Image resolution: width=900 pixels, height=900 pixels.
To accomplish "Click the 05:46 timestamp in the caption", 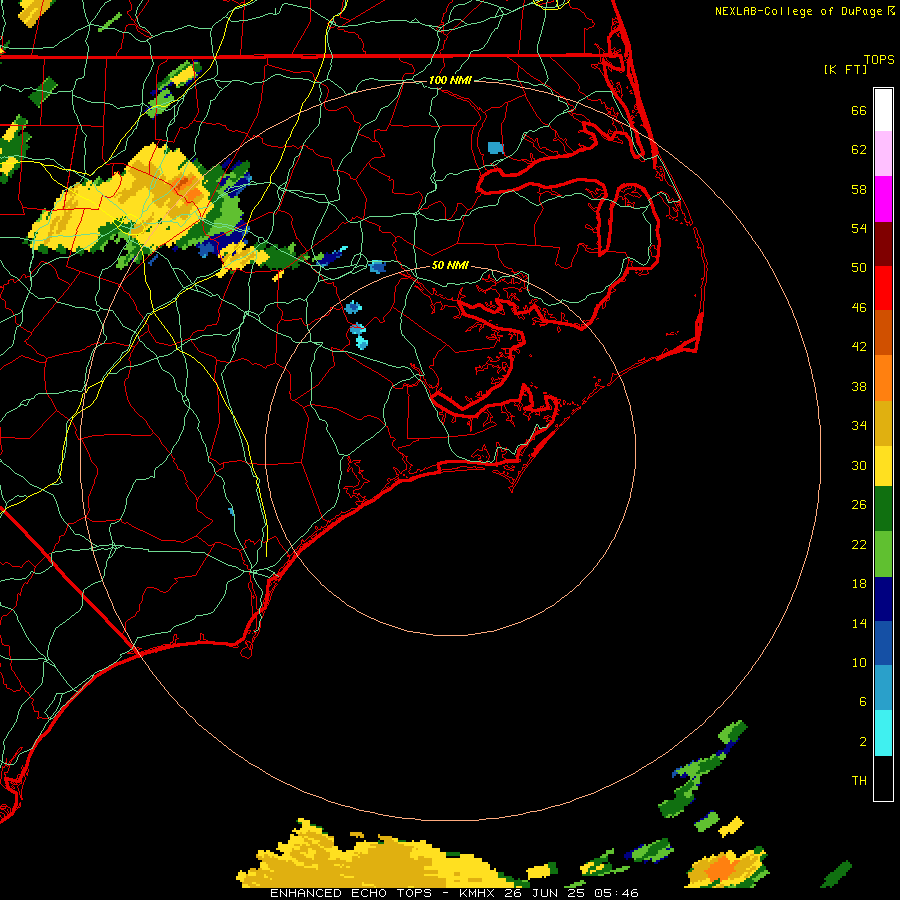I will [x=617, y=893].
